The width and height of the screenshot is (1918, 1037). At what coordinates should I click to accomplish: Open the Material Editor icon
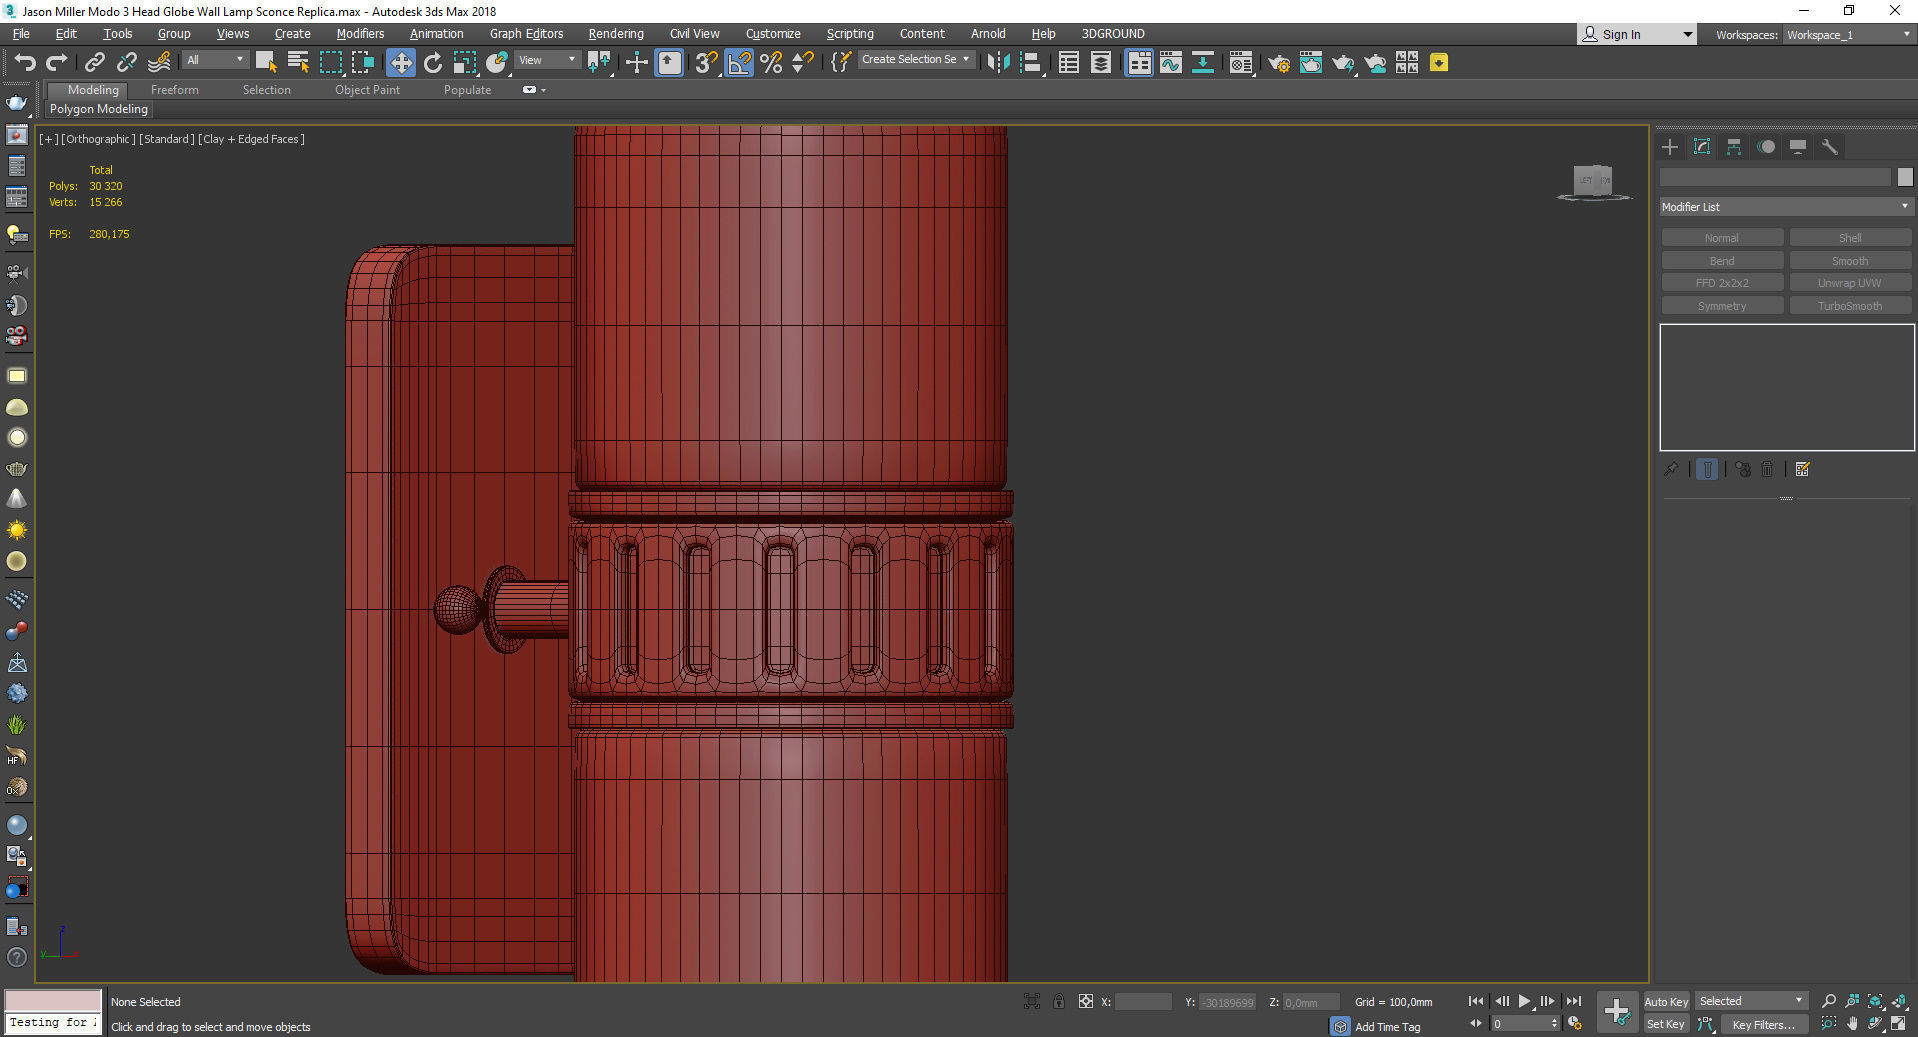[x=1240, y=63]
